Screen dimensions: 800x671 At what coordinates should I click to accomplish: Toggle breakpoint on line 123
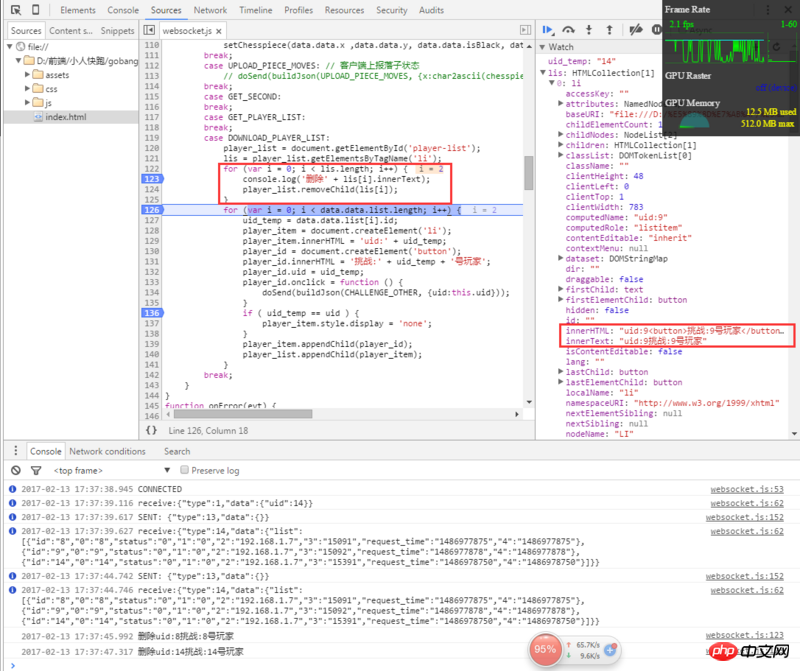pos(150,178)
